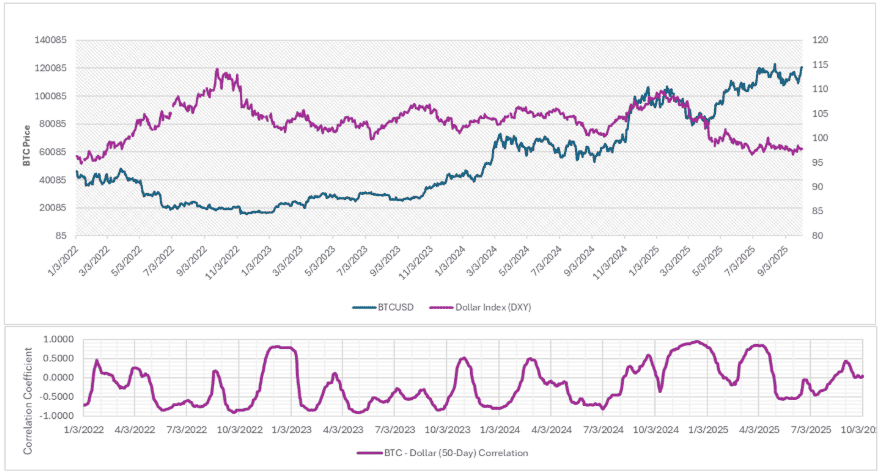Click the 1/3/2024 date label on top chart

tap(449, 261)
